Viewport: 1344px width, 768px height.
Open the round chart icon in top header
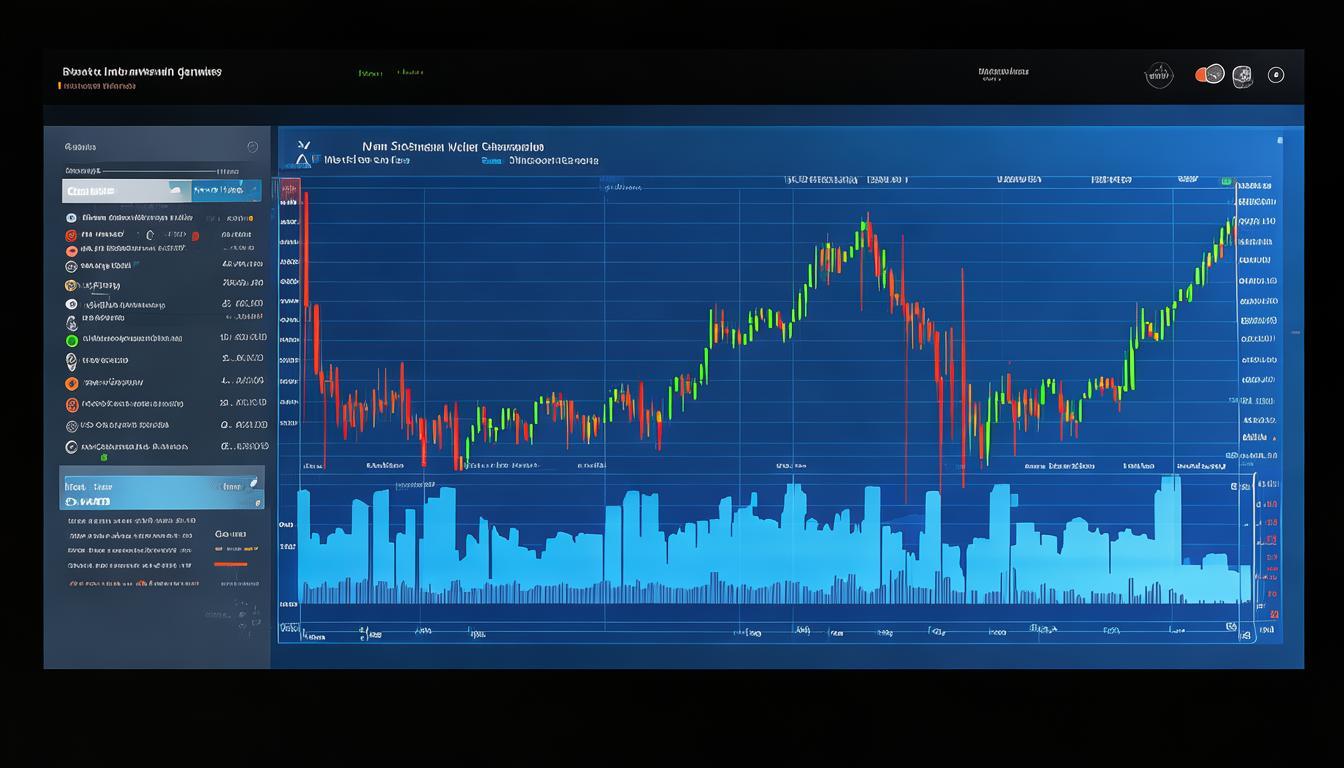tap(1159, 75)
